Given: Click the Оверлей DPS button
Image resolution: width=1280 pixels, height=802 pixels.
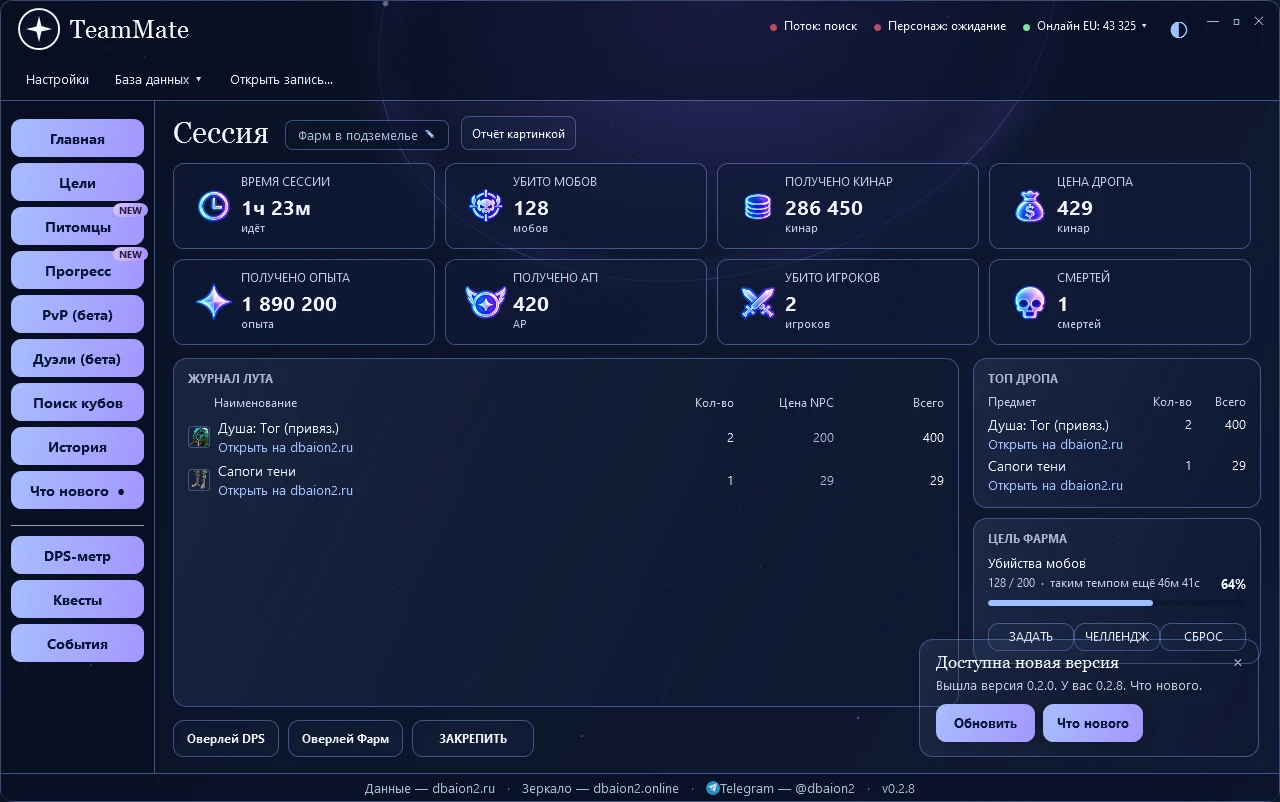Looking at the screenshot, I should point(226,739).
